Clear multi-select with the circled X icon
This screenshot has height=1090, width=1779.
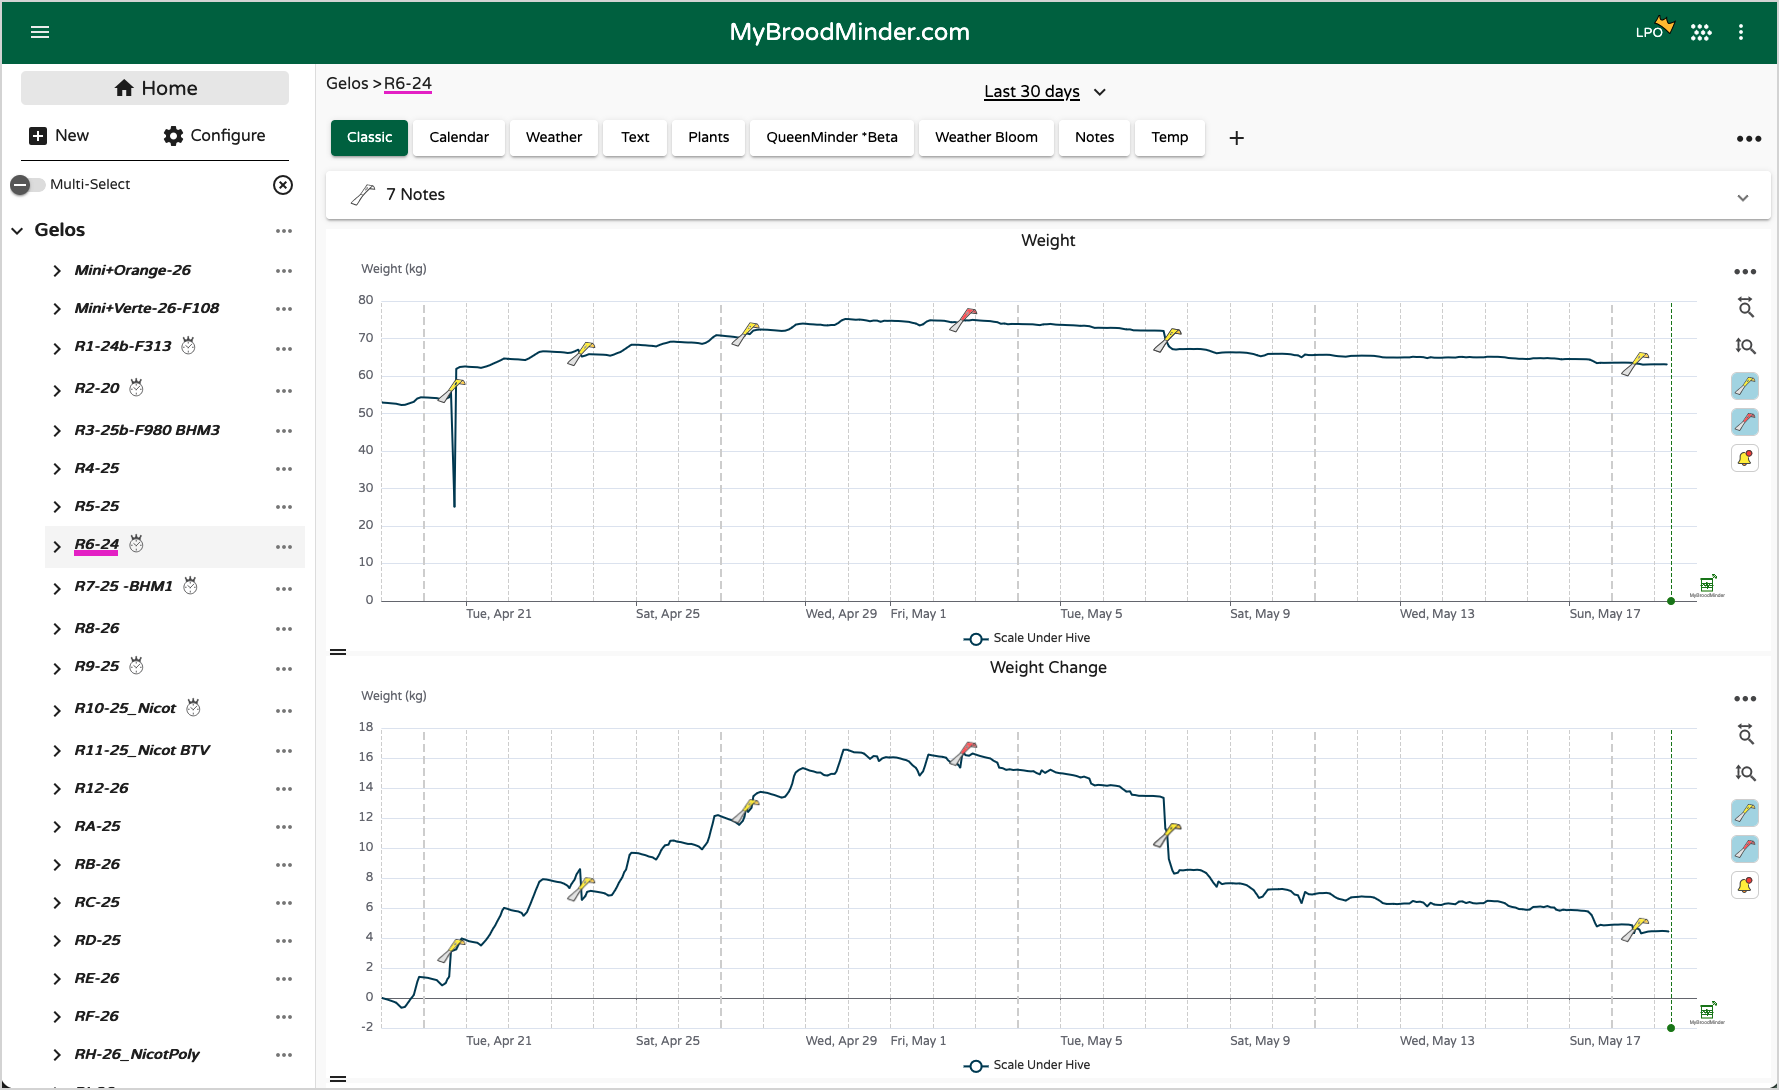(x=283, y=185)
